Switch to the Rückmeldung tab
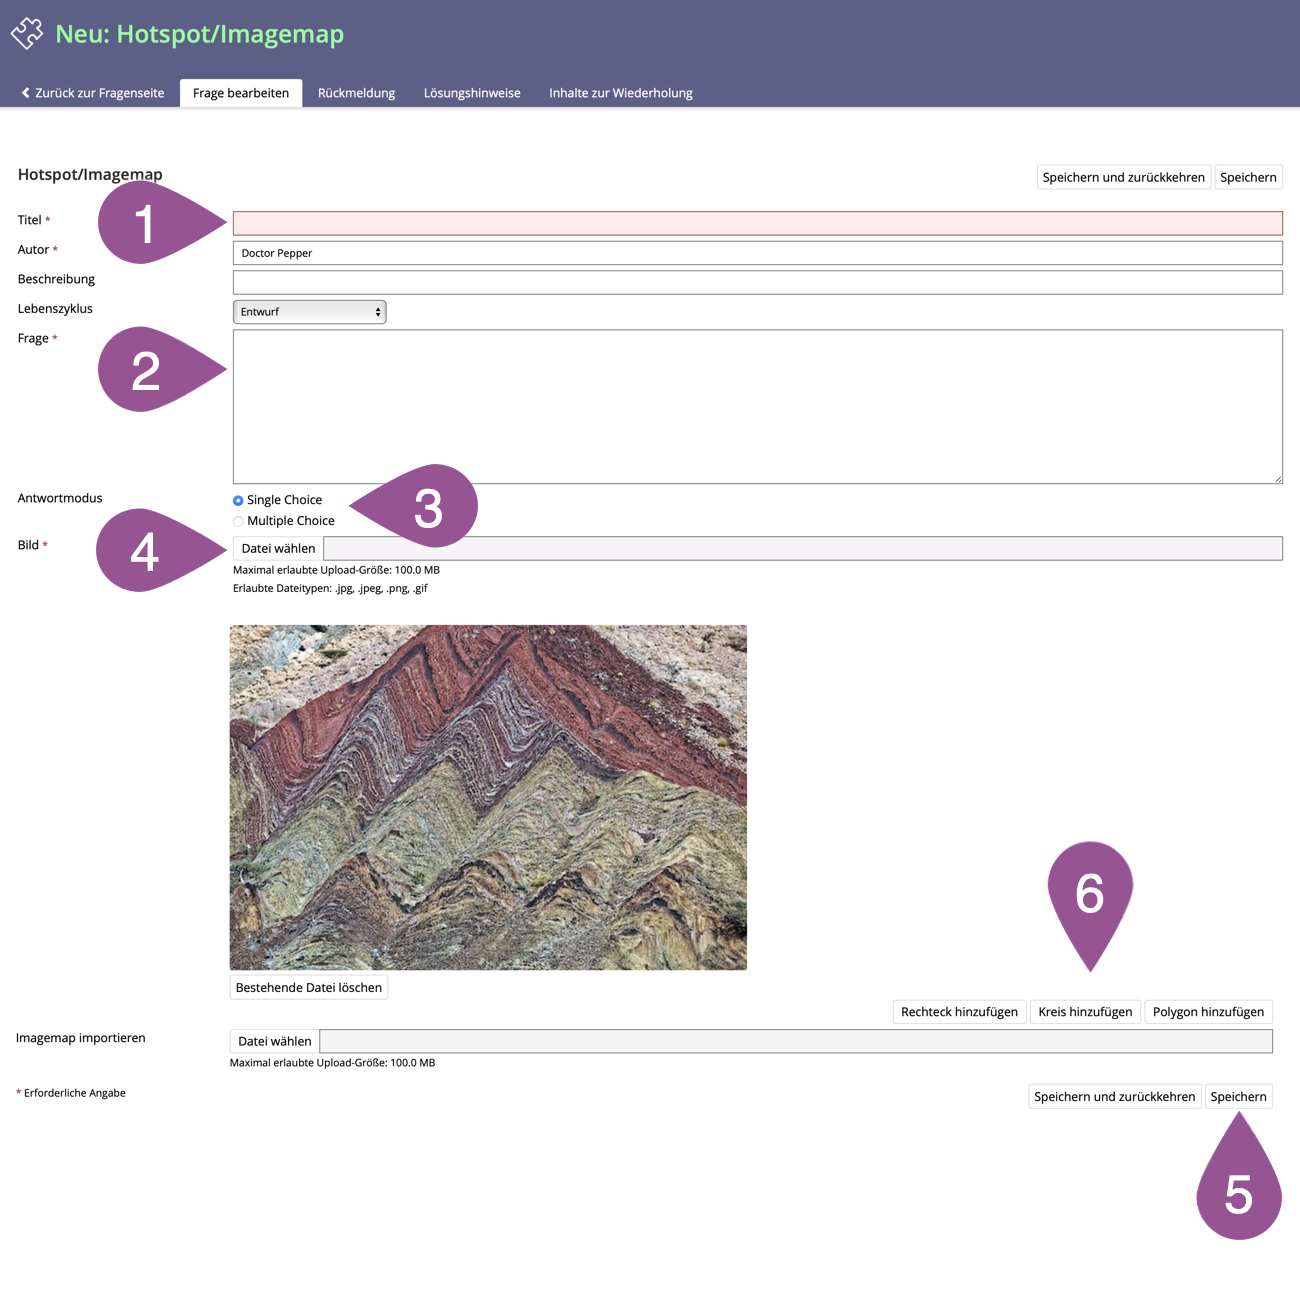1300x1300 pixels. [x=356, y=93]
